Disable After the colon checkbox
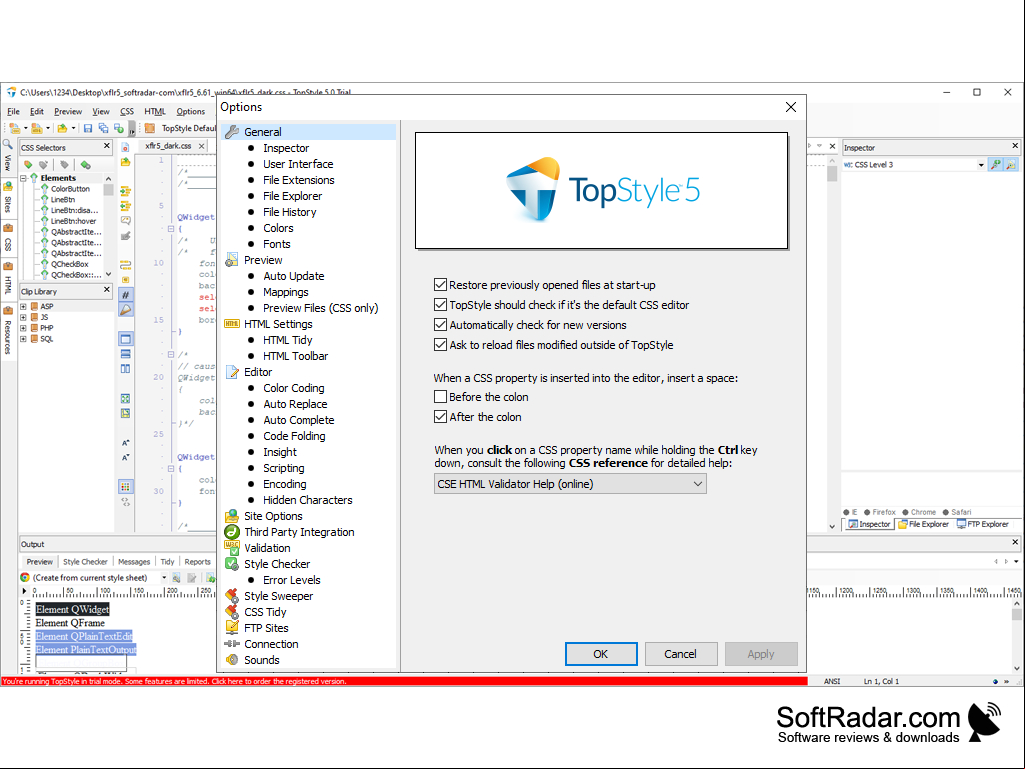Viewport: 1025px width, 769px height. pos(441,417)
